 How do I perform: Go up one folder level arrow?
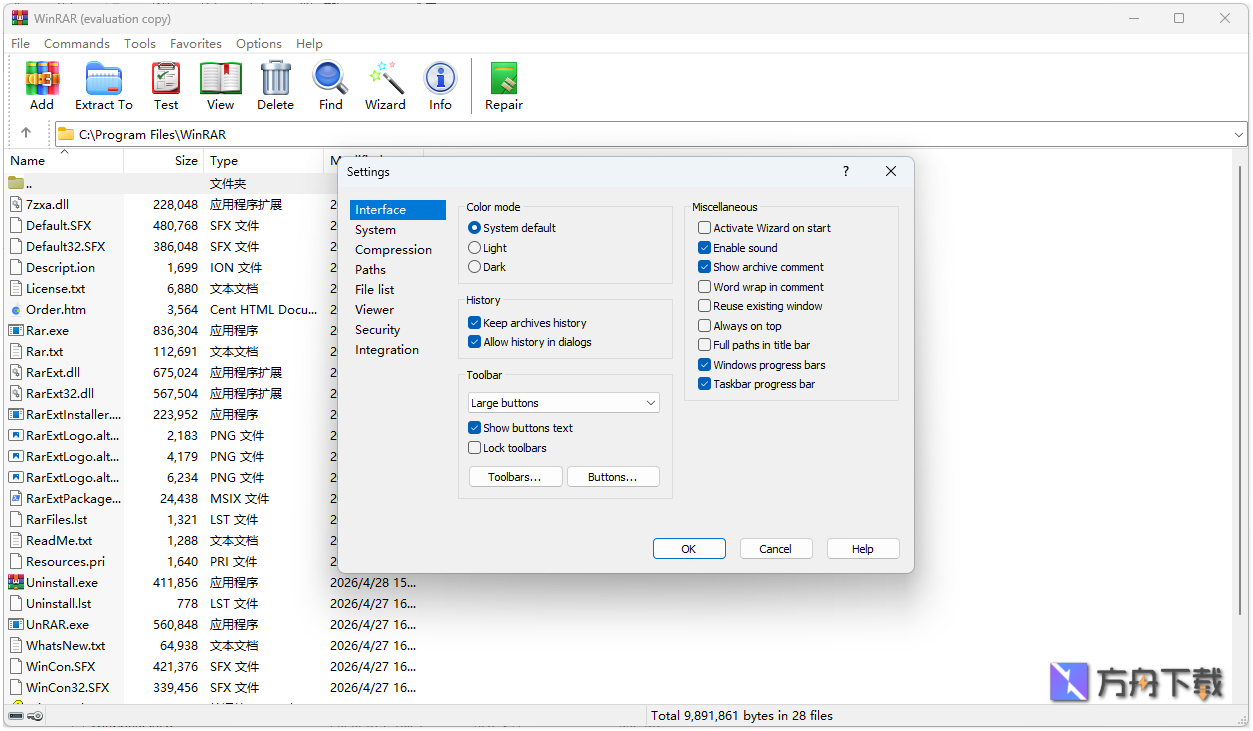(x=26, y=133)
